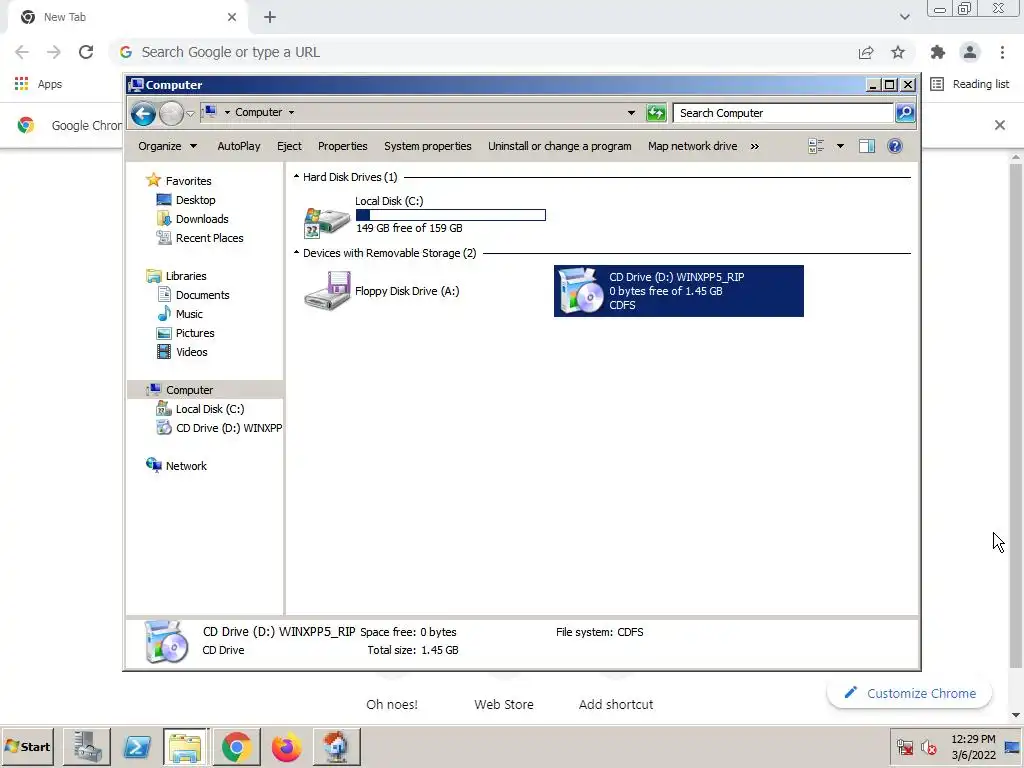This screenshot has height=768, width=1024.
Task: Open a new Chrome tab with plus
Action: (x=270, y=17)
